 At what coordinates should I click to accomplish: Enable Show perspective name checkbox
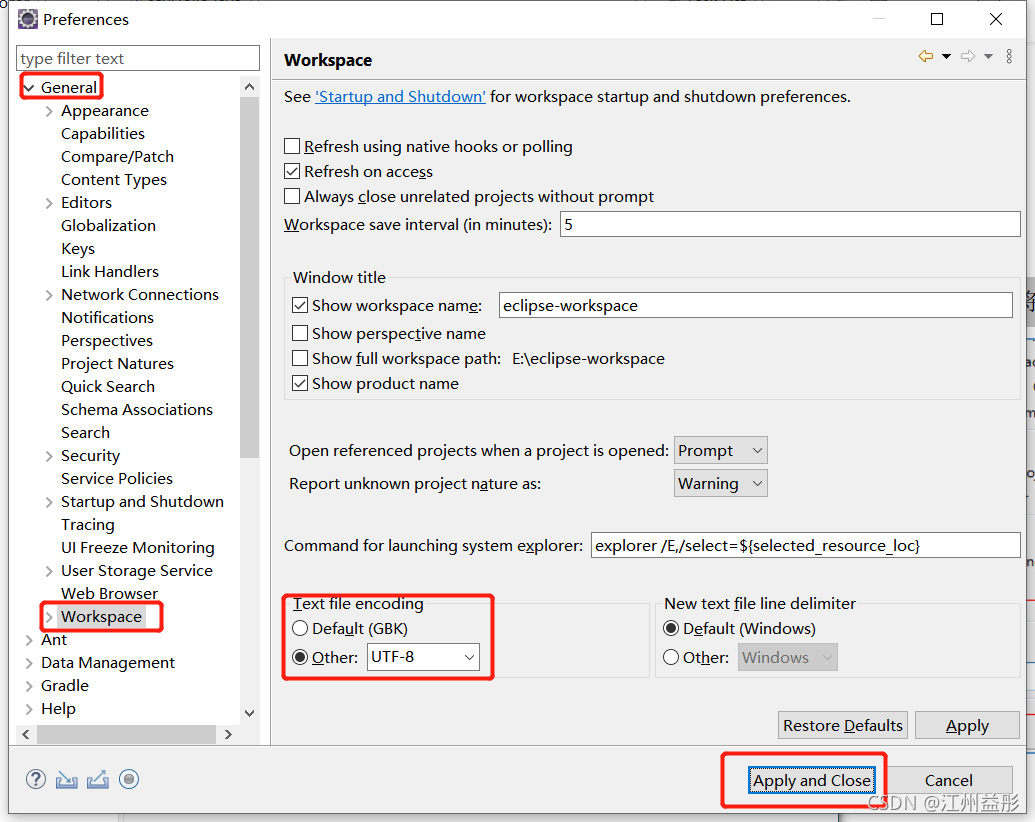300,333
